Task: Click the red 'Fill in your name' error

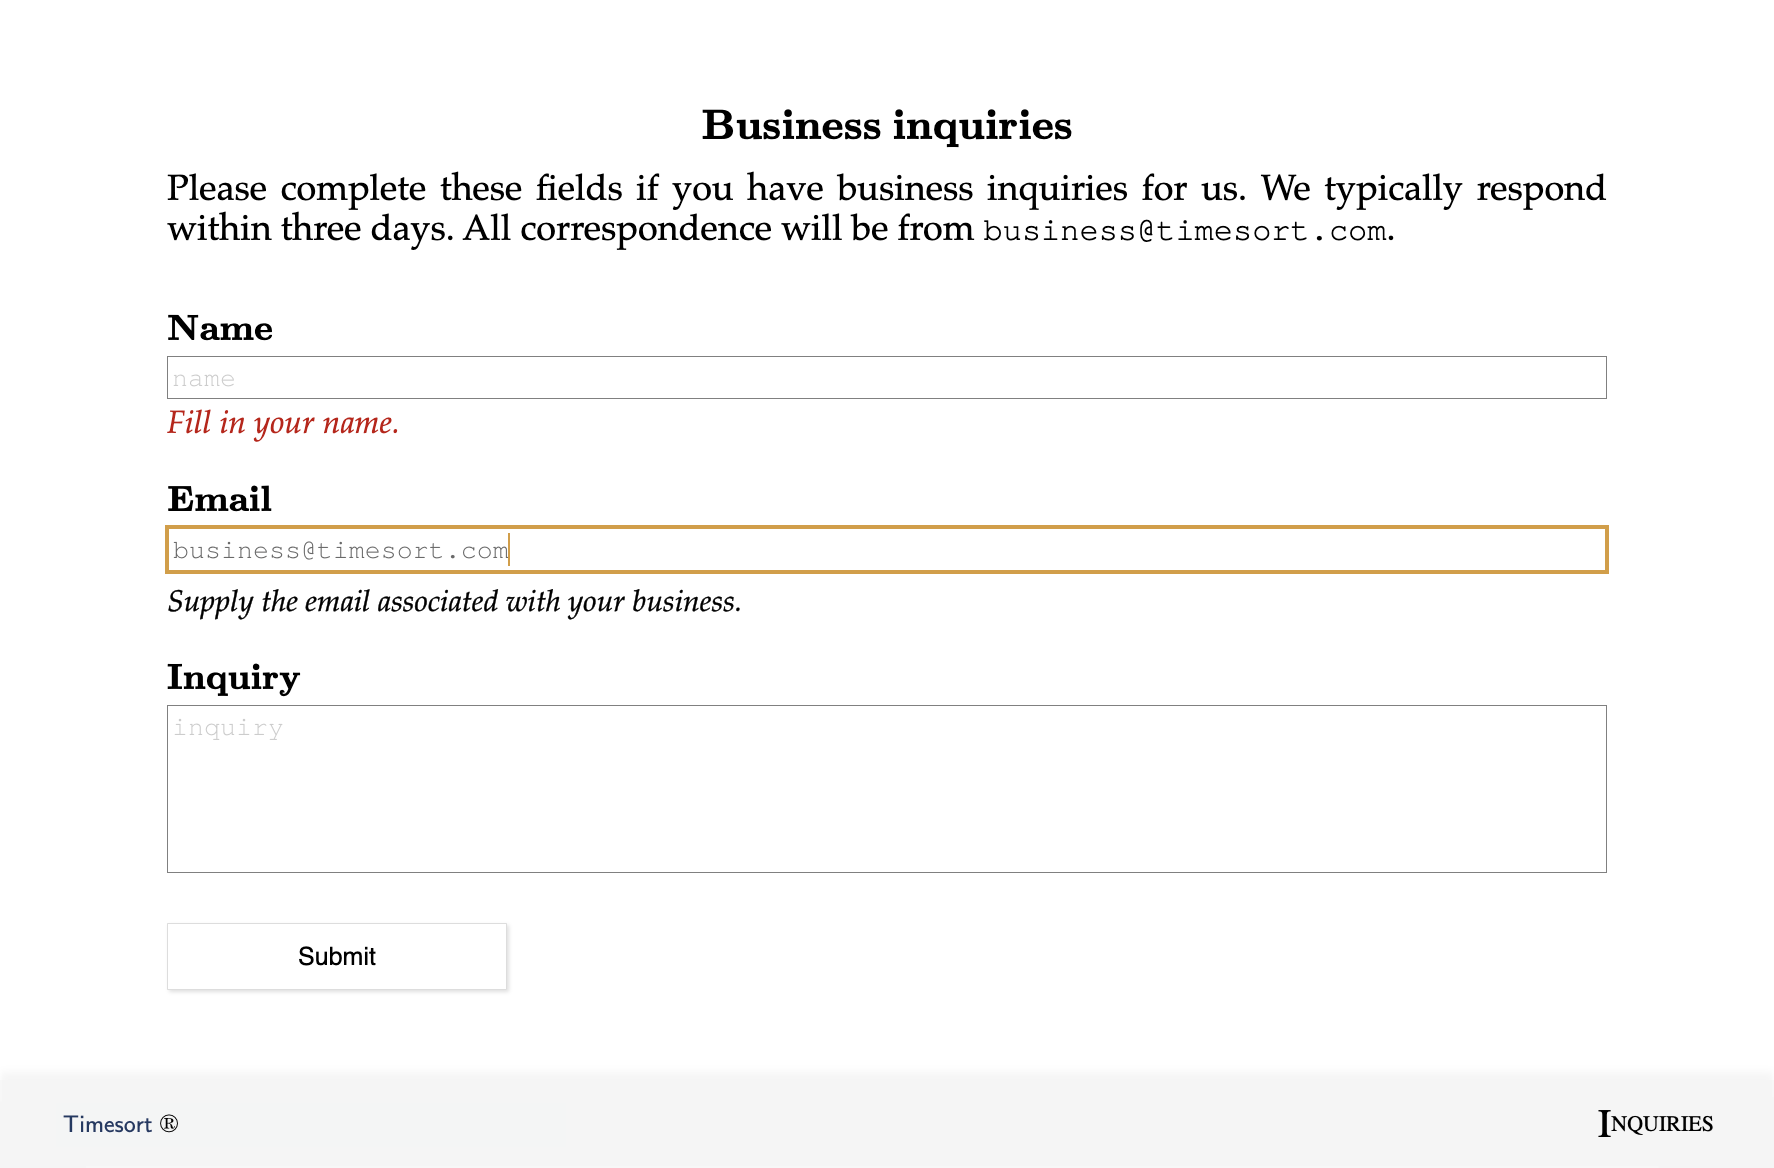Action: 283,423
